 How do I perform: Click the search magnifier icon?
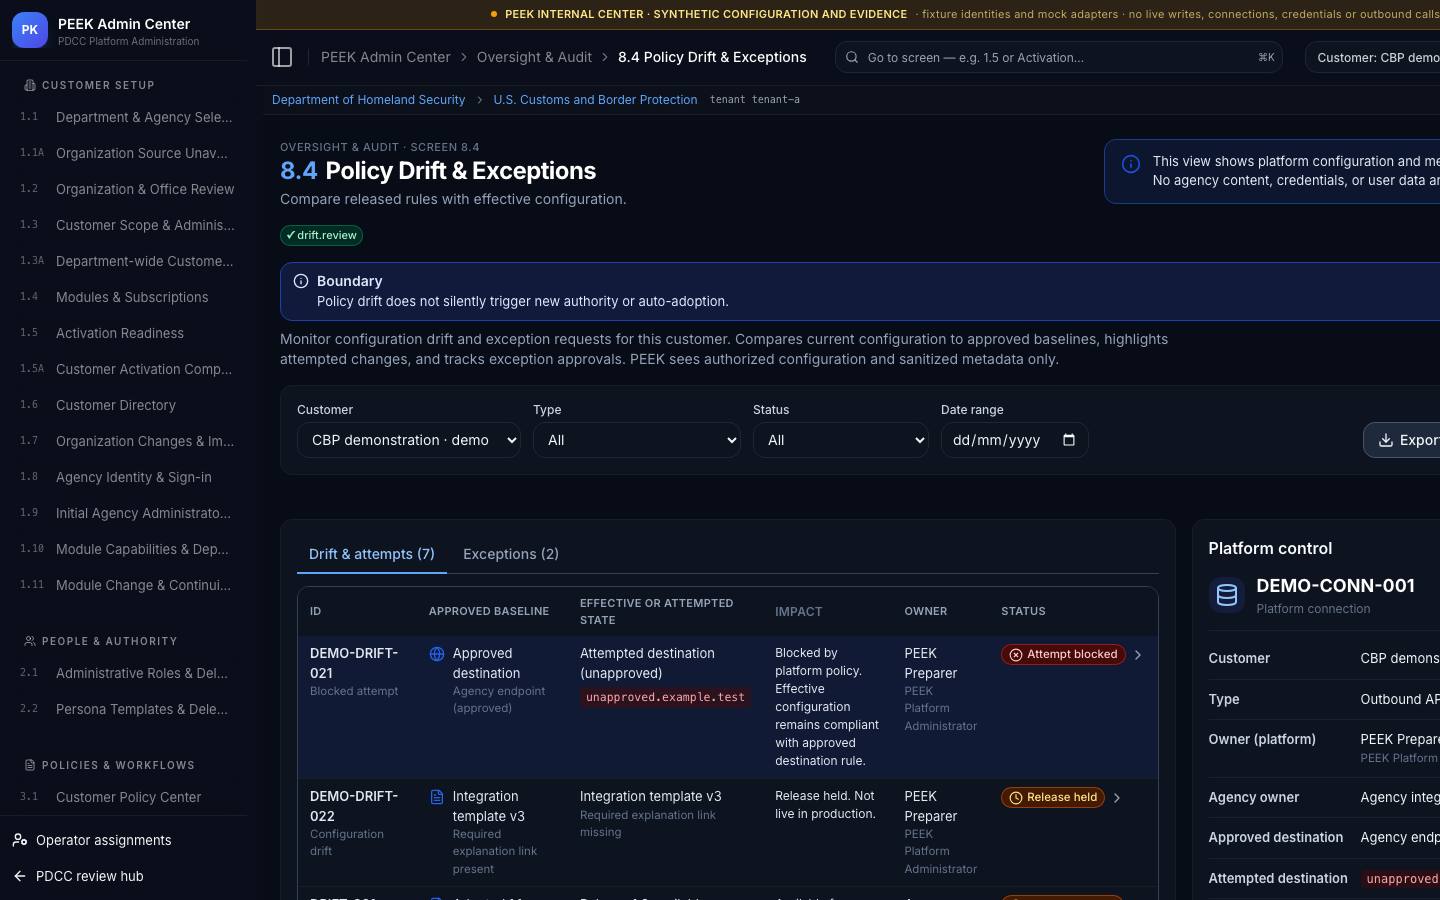point(852,57)
